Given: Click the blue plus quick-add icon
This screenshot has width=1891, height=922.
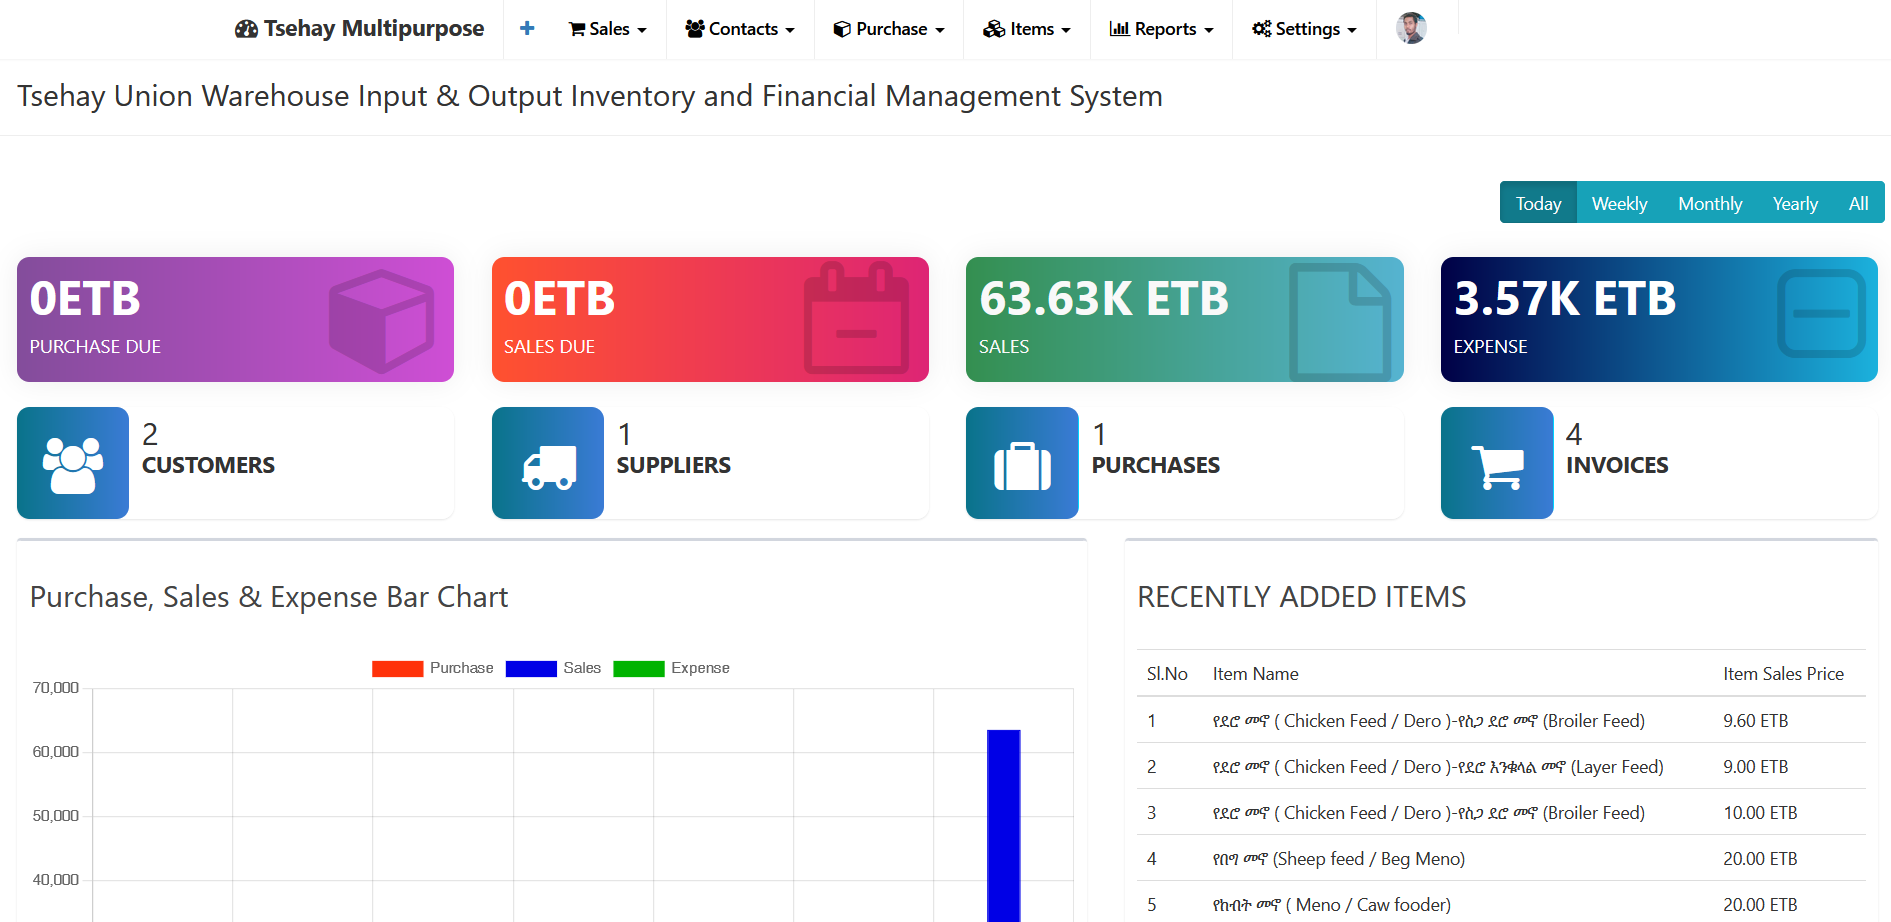Looking at the screenshot, I should 527,29.
